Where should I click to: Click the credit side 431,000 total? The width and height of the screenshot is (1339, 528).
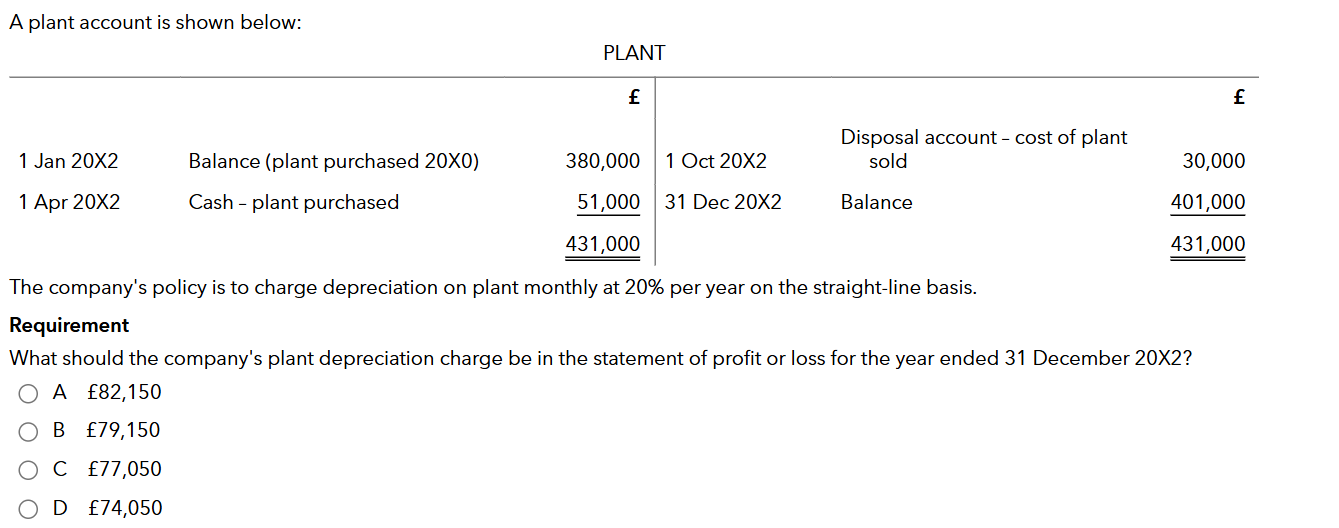(x=1208, y=244)
